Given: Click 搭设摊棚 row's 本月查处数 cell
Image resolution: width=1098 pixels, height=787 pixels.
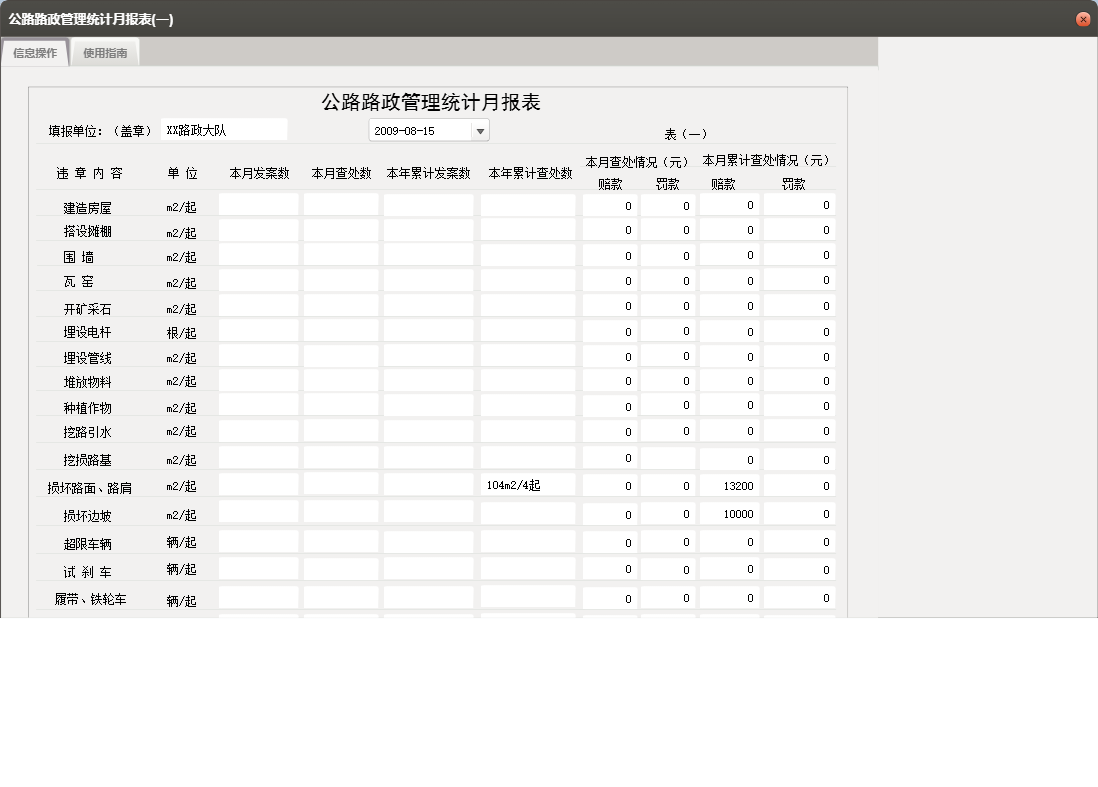Looking at the screenshot, I should point(340,230).
